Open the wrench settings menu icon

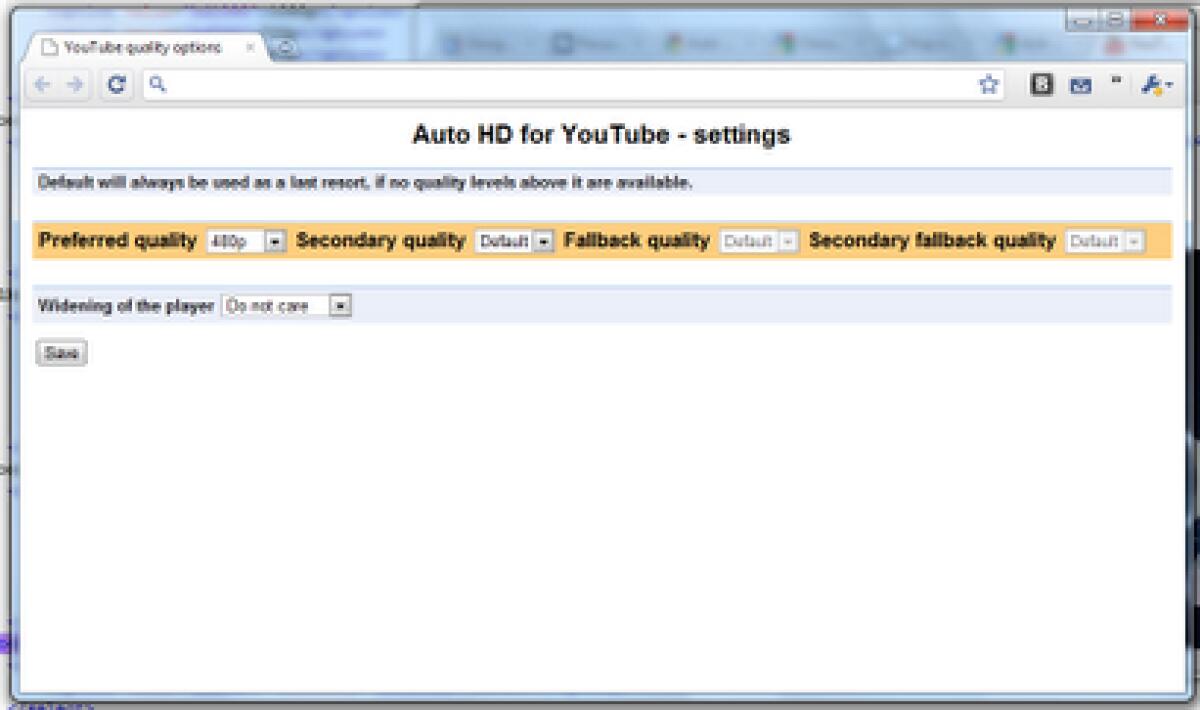[x=1156, y=86]
